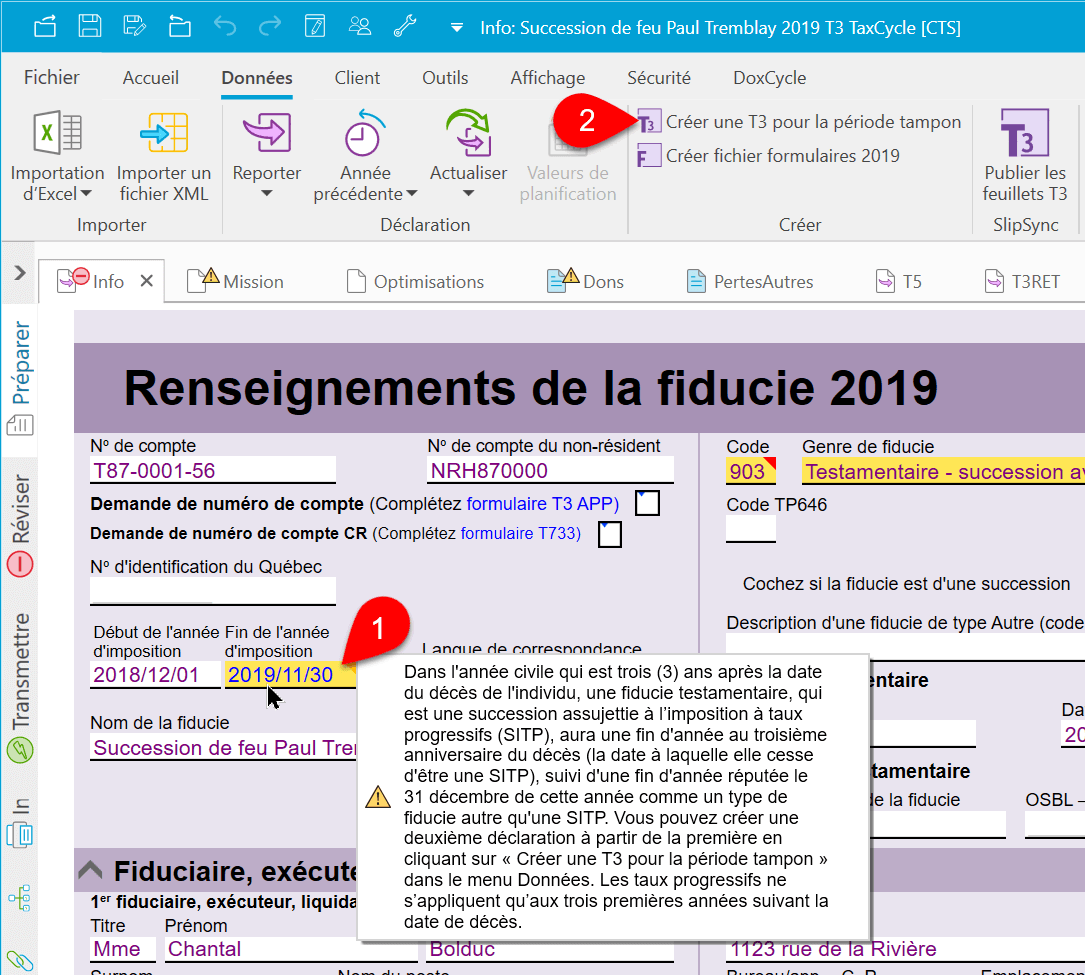Click the green icon below Transmettre
Image resolution: width=1085 pixels, height=975 pixels.
[20, 751]
